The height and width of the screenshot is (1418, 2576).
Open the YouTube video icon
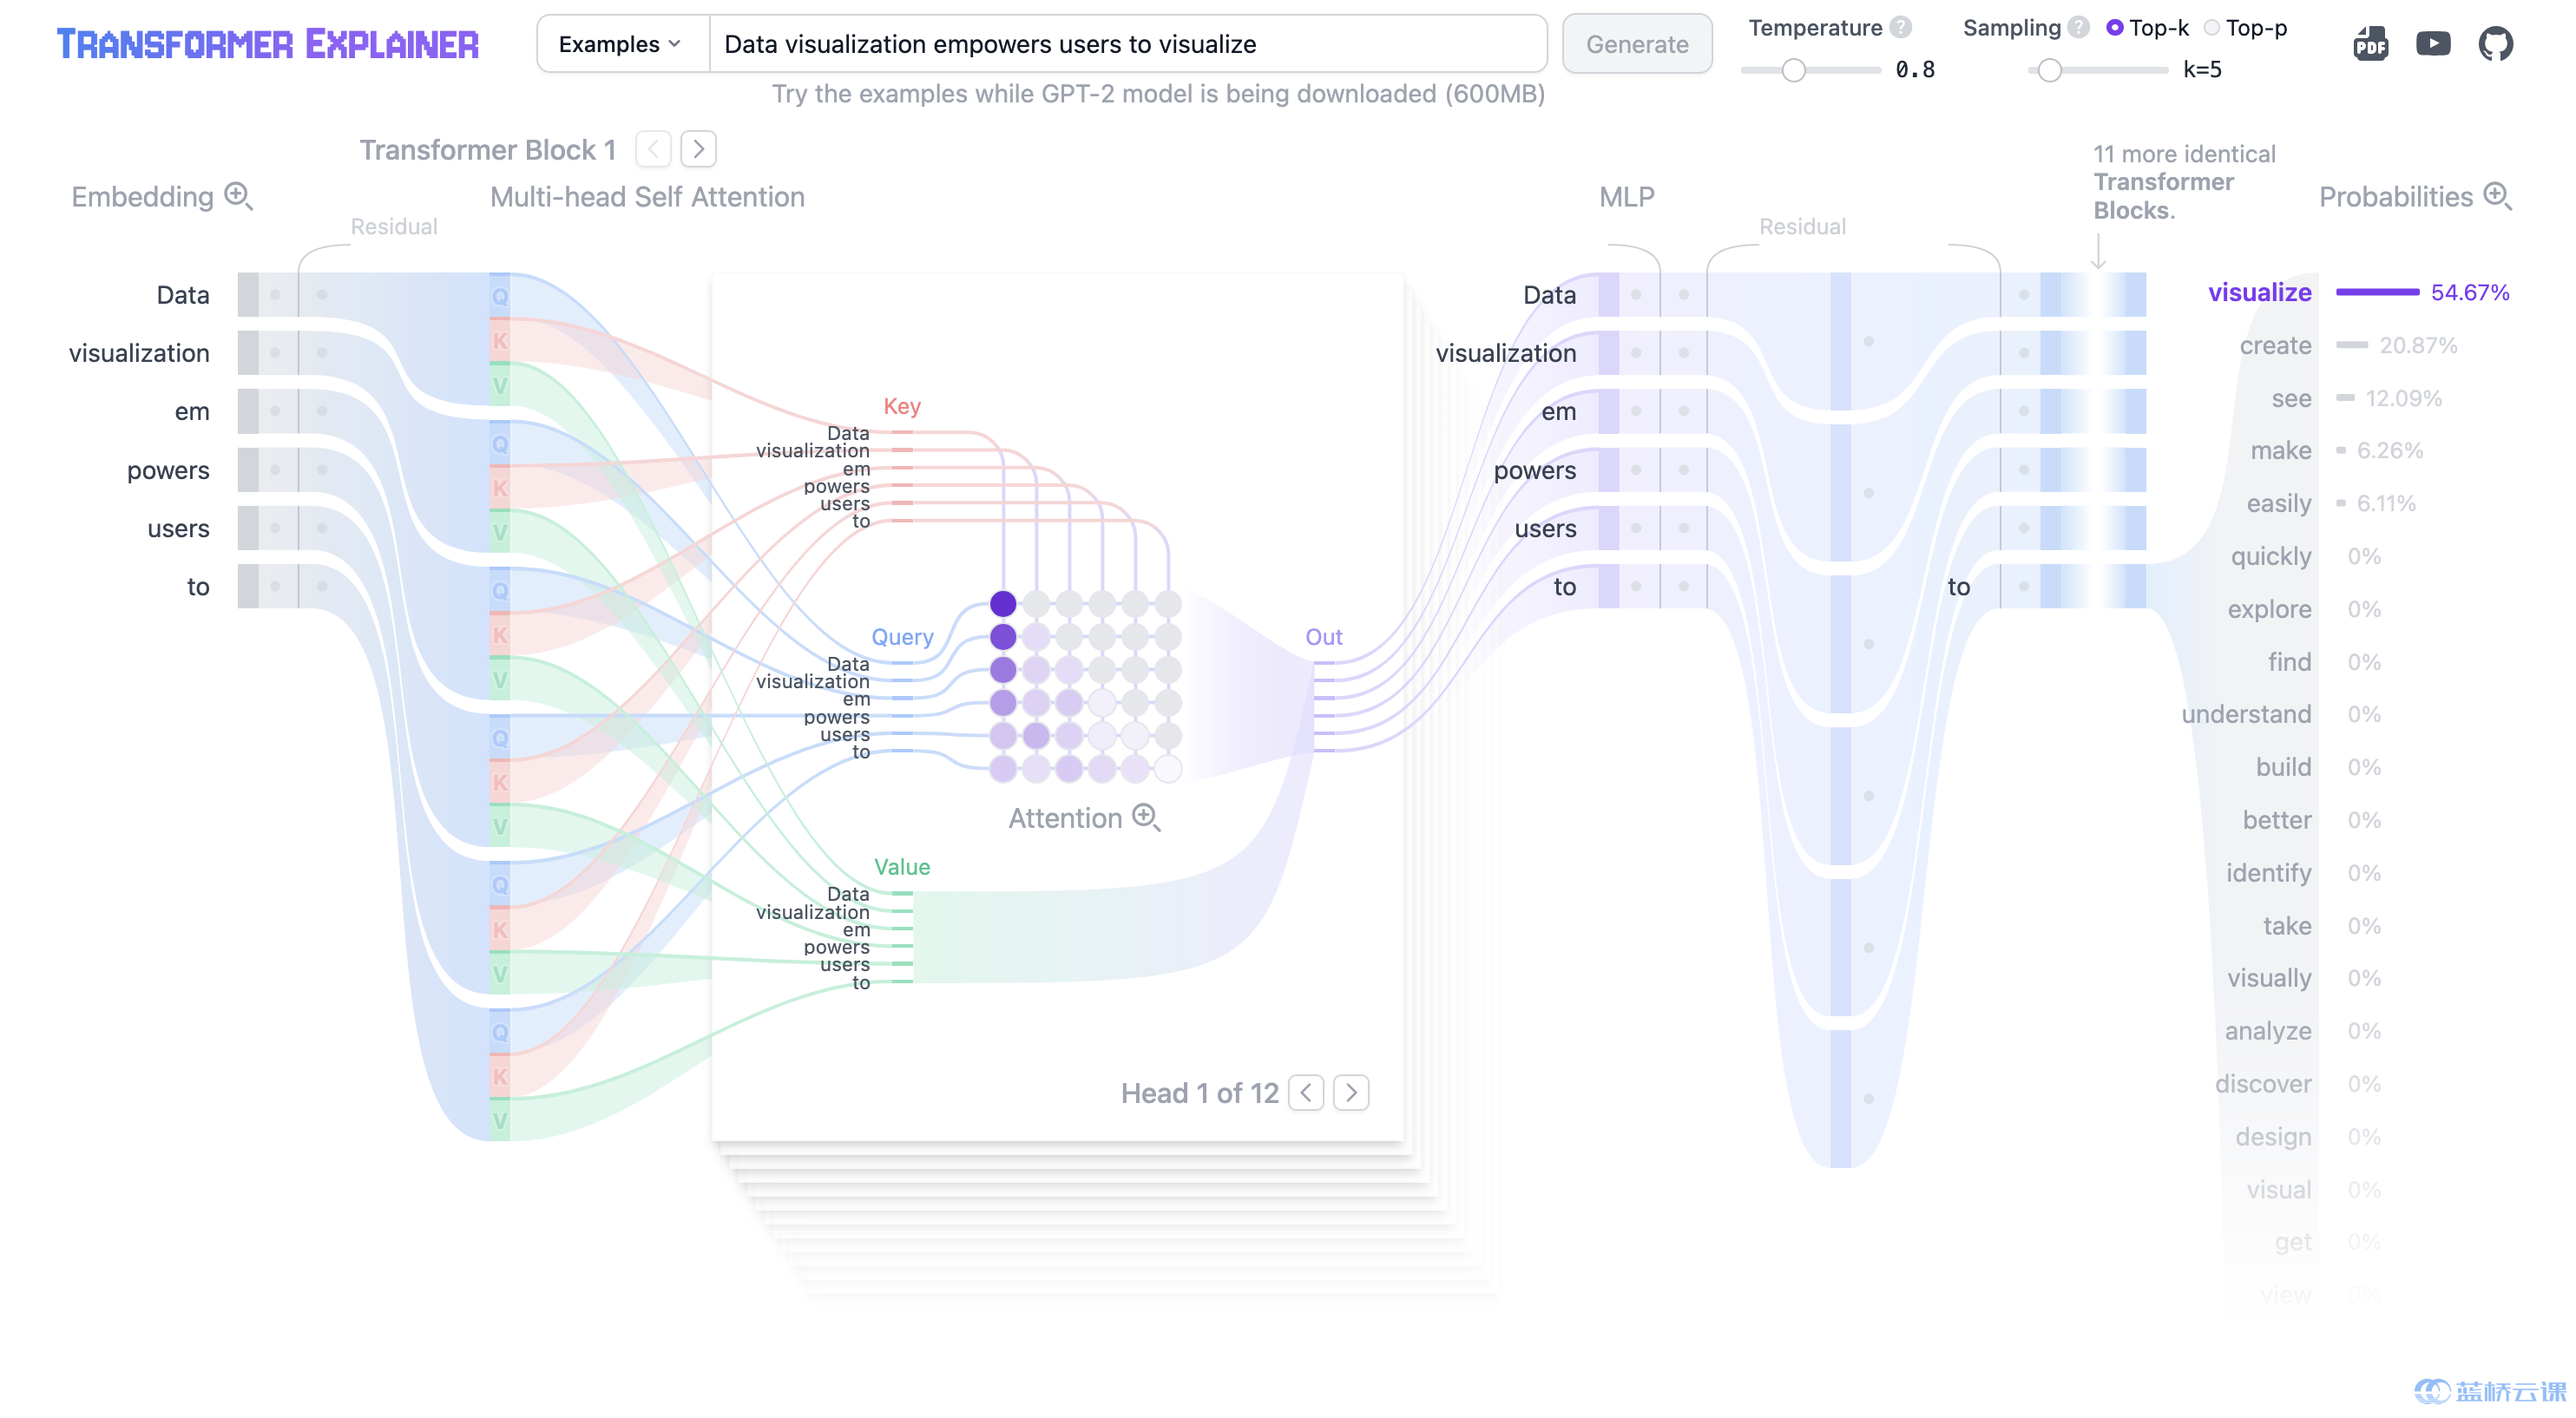pyautogui.click(x=2433, y=44)
